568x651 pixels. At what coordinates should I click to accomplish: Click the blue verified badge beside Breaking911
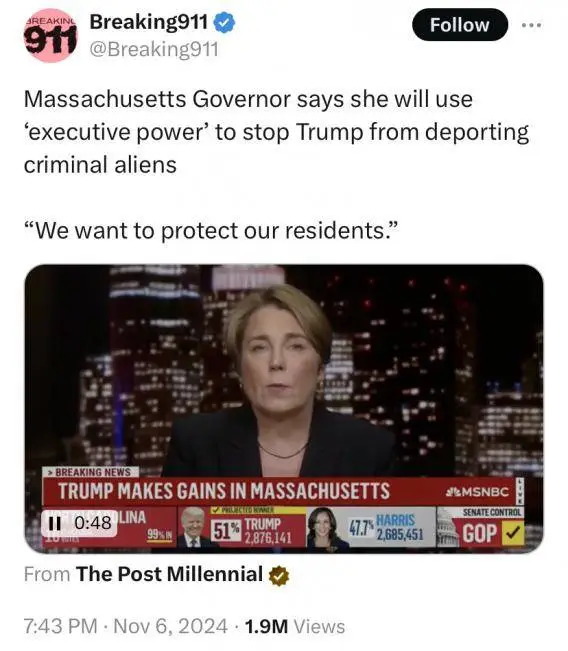pyautogui.click(x=225, y=22)
